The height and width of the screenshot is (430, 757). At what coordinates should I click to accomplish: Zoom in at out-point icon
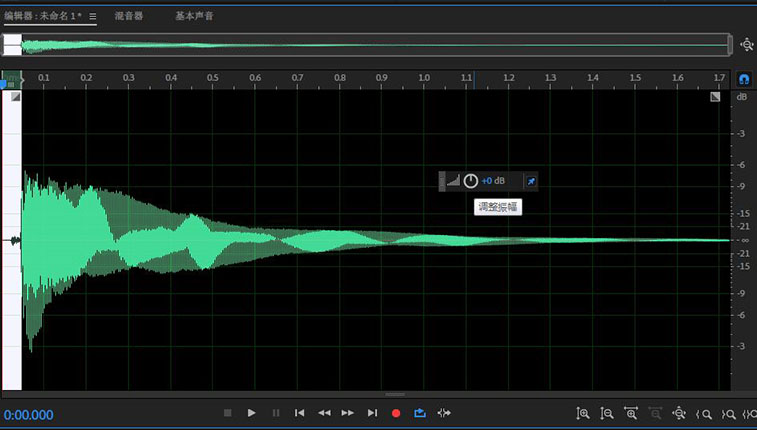[x=729, y=414]
